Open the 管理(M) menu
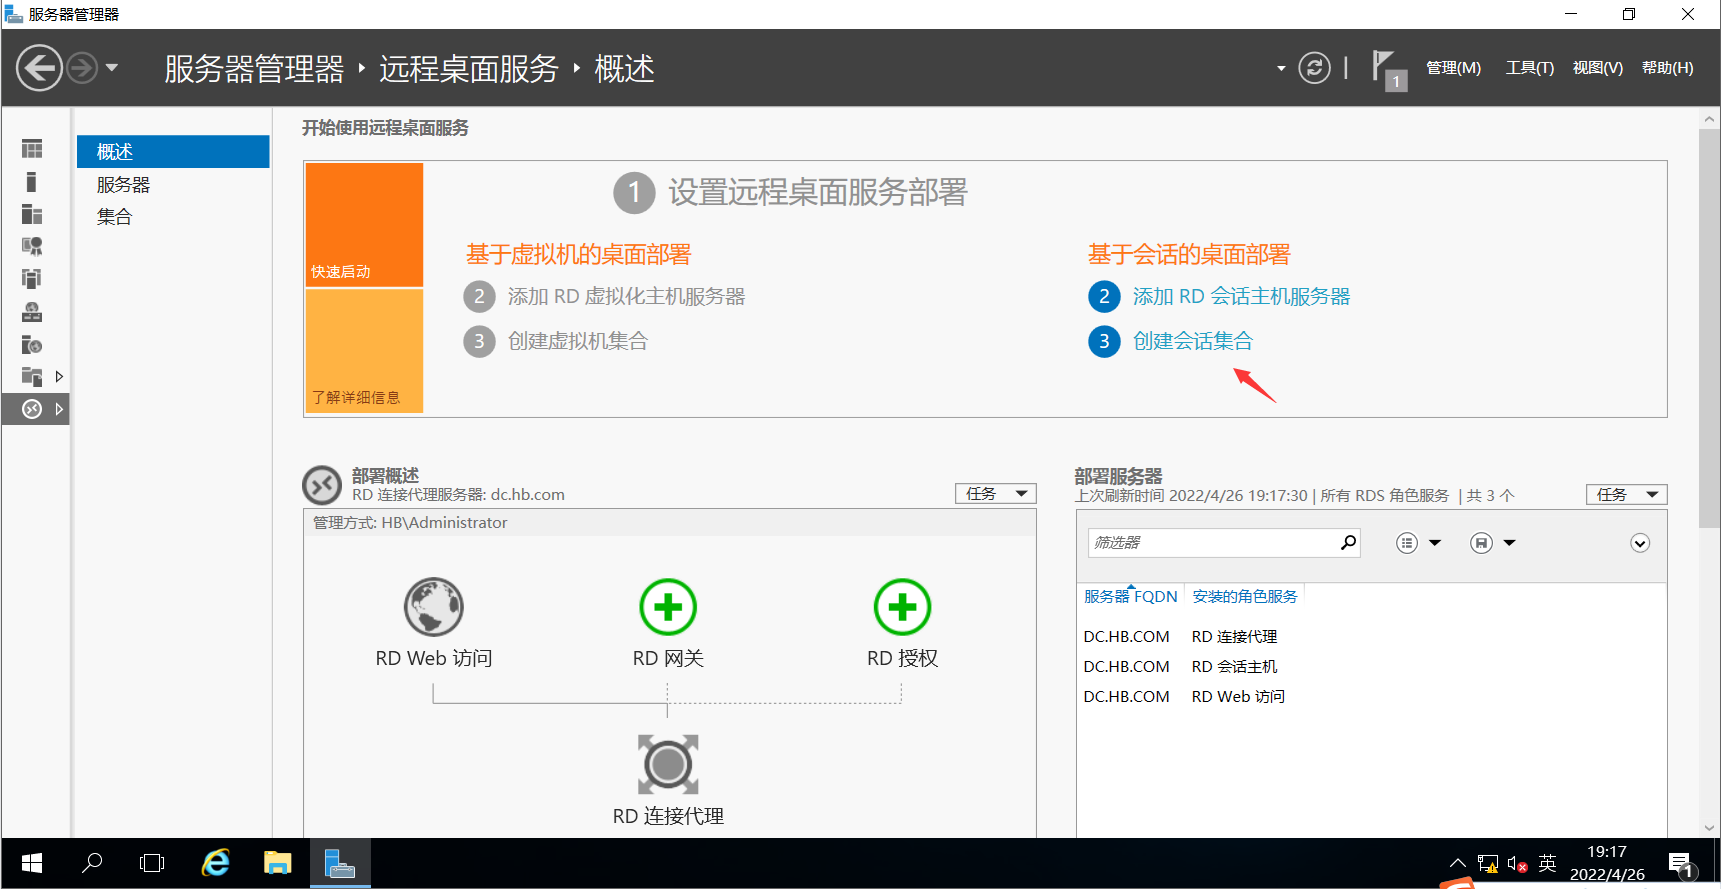This screenshot has width=1721, height=889. tap(1453, 68)
